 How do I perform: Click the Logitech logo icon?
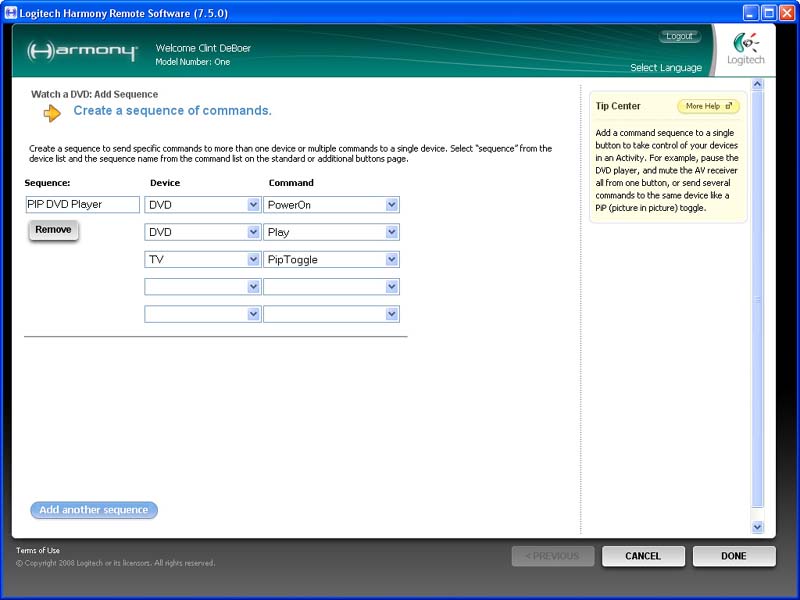pyautogui.click(x=746, y=45)
